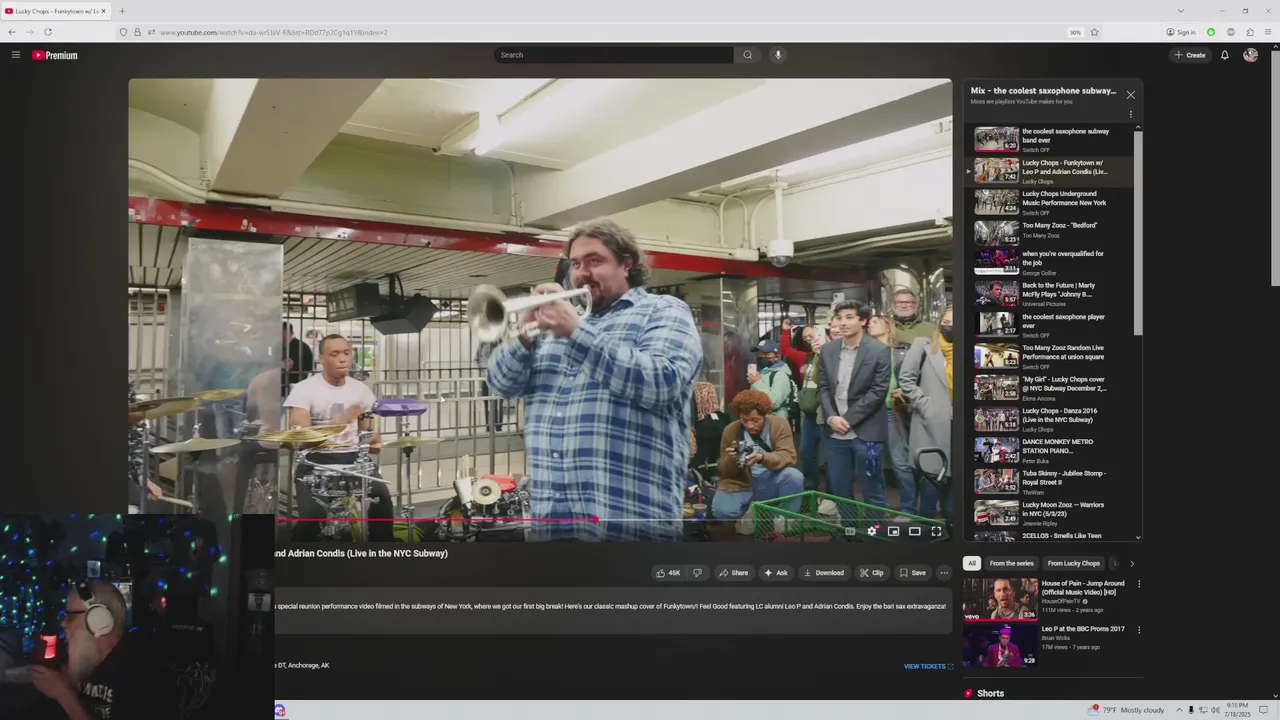The image size is (1280, 720).
Task: Open the YouTube account avatar menu
Action: point(1250,55)
